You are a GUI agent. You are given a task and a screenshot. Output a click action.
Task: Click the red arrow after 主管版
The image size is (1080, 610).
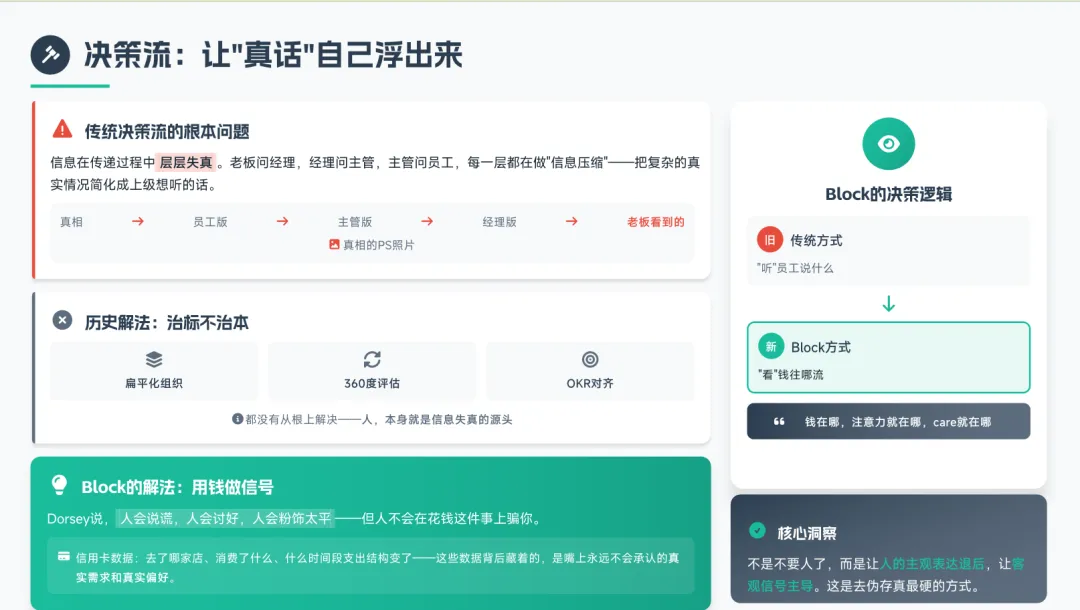click(x=427, y=221)
